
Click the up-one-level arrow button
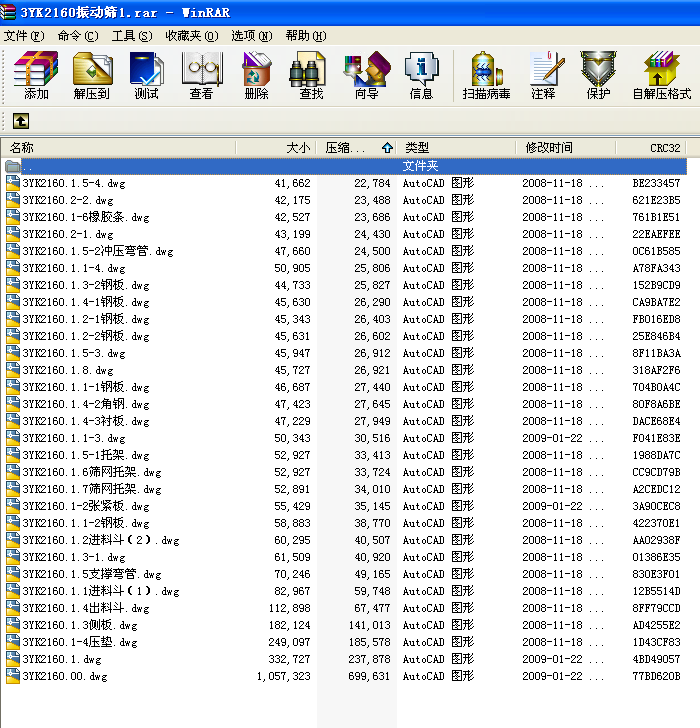coord(20,121)
